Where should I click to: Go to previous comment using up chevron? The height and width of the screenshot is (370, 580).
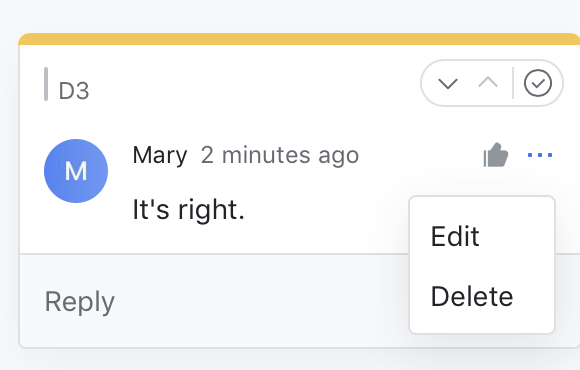pos(488,82)
